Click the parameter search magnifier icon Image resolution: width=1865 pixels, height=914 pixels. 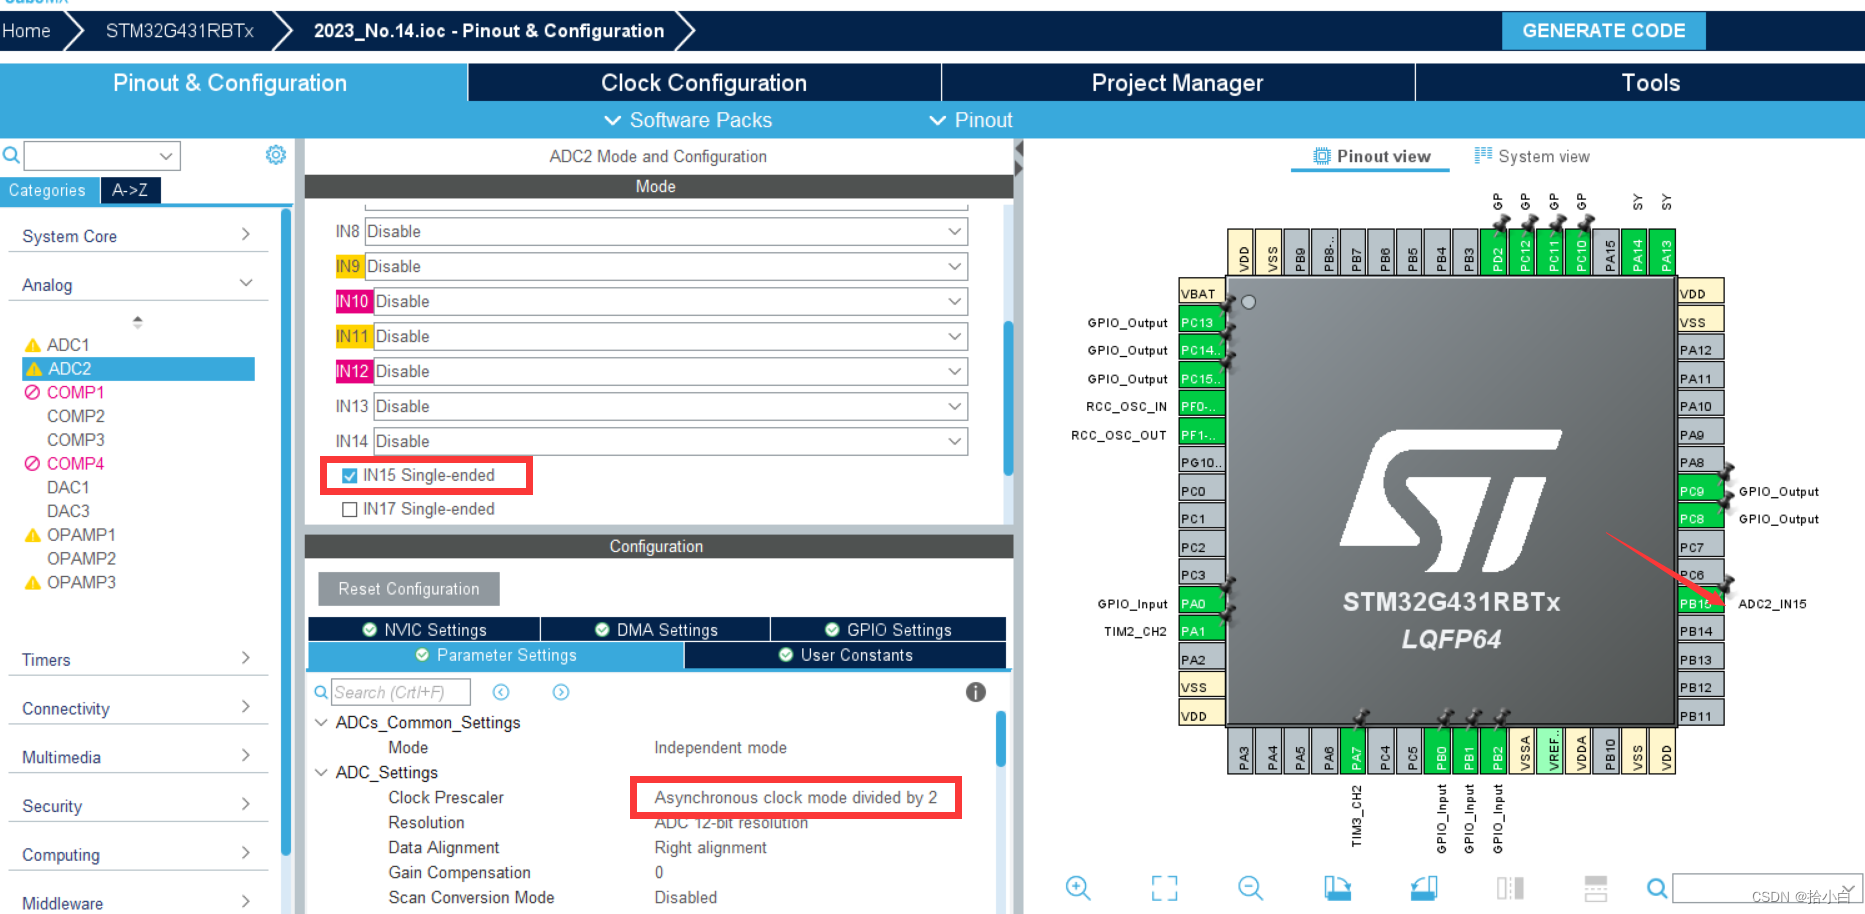[321, 692]
